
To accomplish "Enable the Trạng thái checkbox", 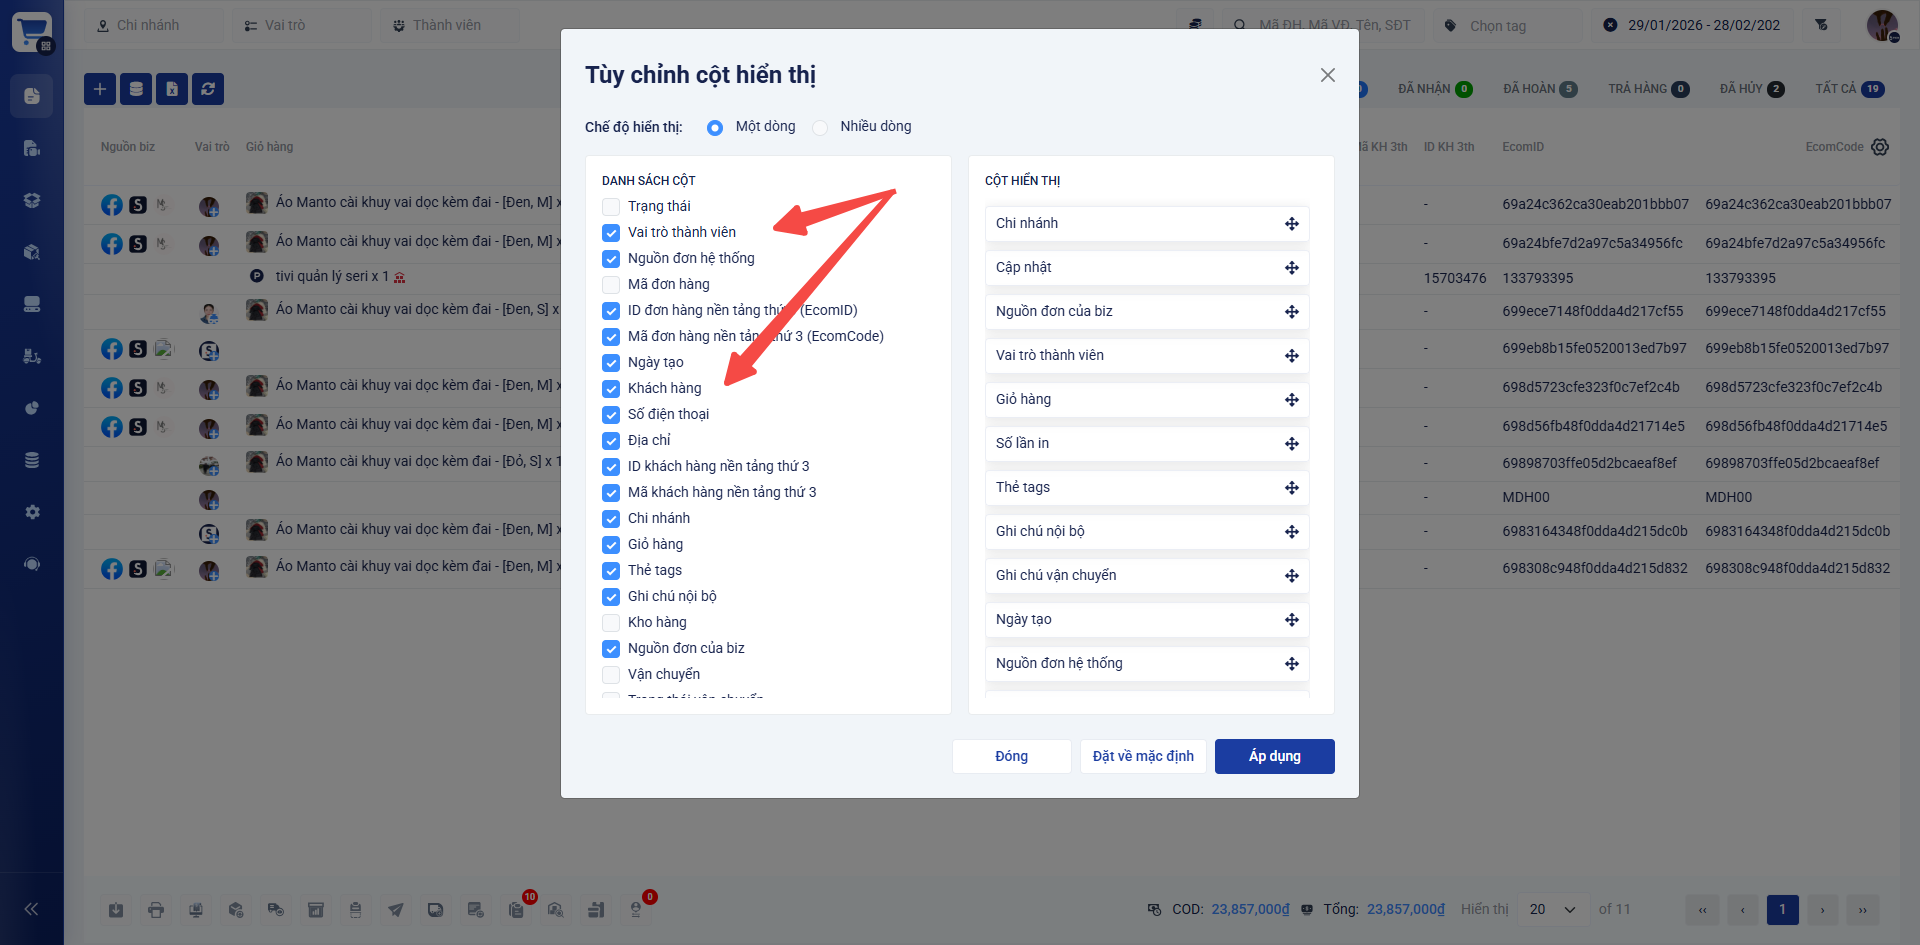I will pos(611,207).
